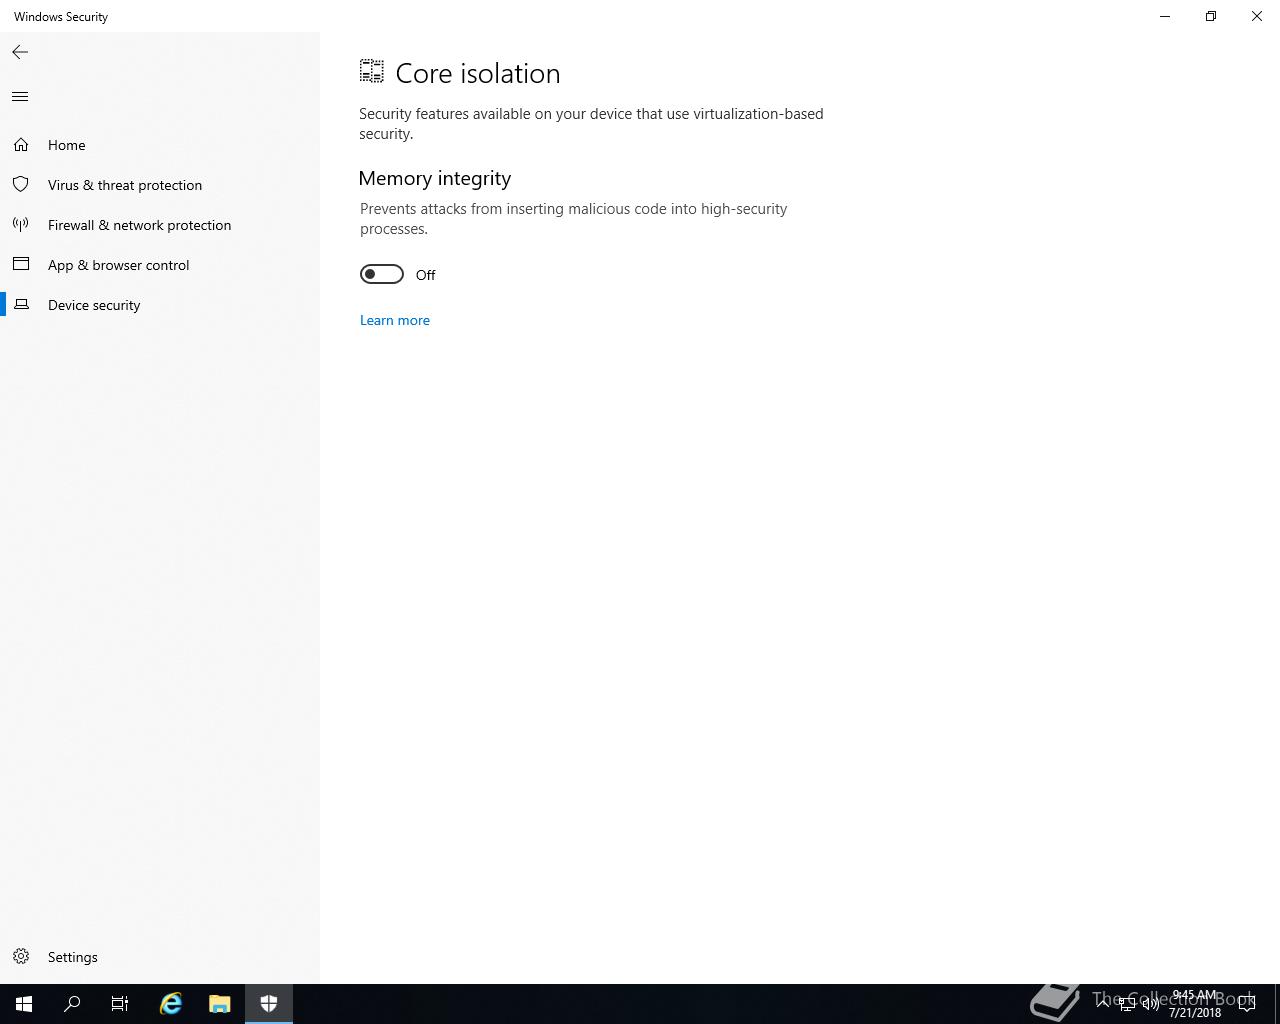Viewport: 1280px width, 1024px height.
Task: Launch Internet Explorer from taskbar
Action: pos(171,1004)
